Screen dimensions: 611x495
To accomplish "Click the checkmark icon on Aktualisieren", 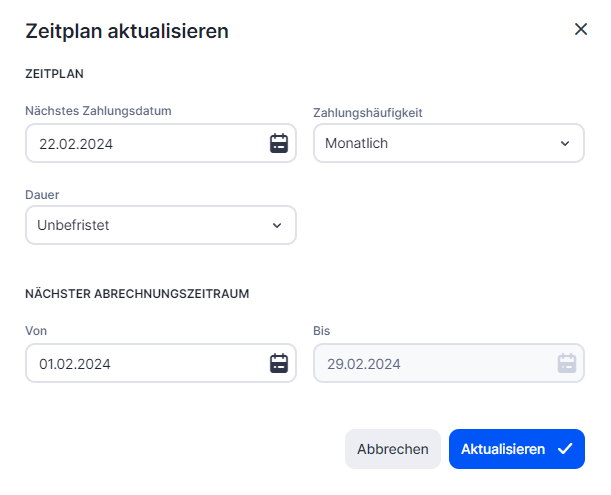I will 565,449.
